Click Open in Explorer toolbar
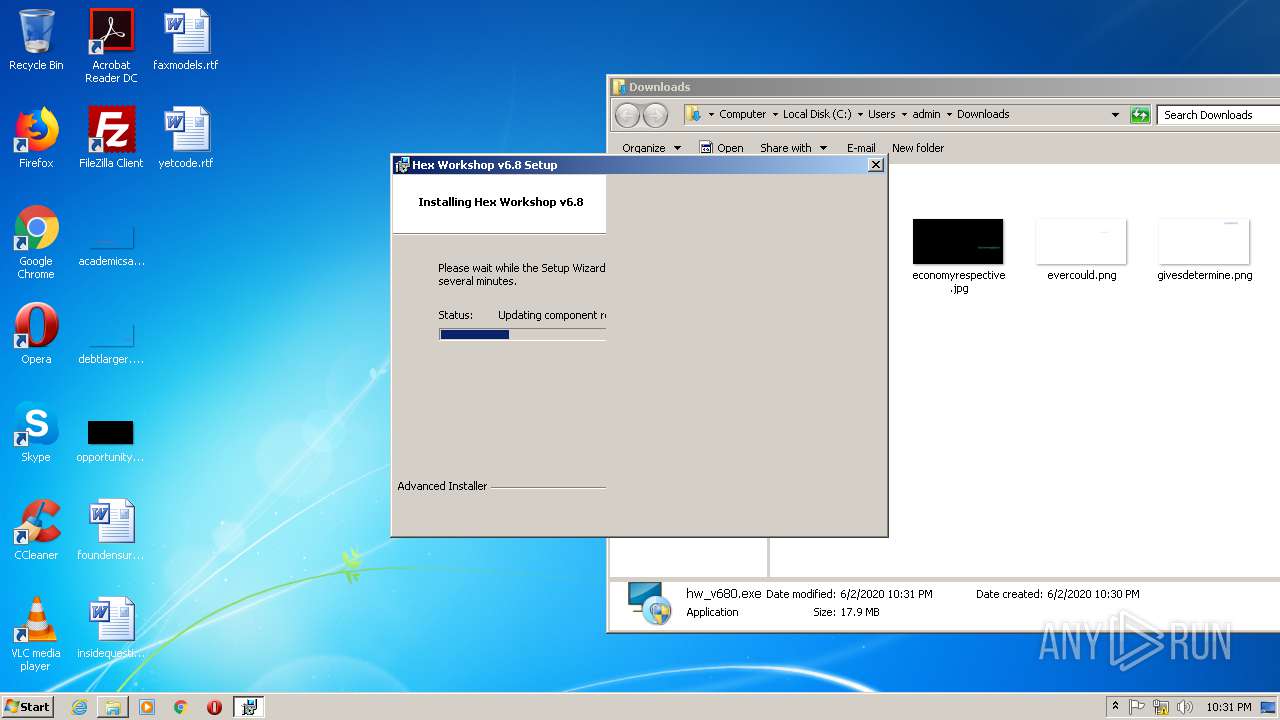This screenshot has height=720, width=1280. (x=721, y=148)
